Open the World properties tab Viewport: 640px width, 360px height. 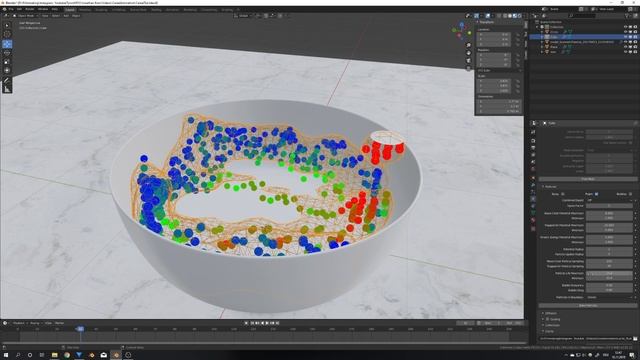click(x=533, y=169)
